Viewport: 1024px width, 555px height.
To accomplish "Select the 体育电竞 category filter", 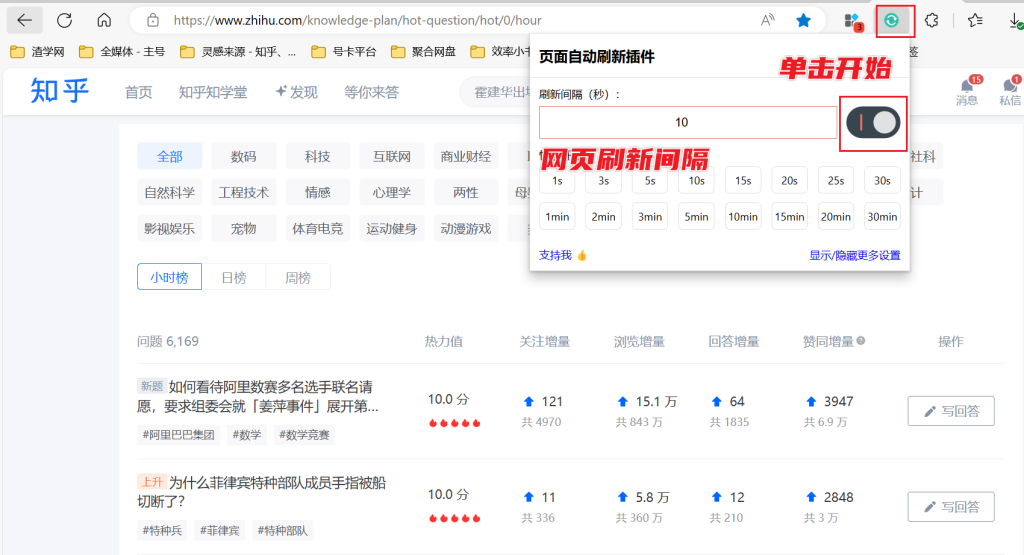I will (317, 229).
